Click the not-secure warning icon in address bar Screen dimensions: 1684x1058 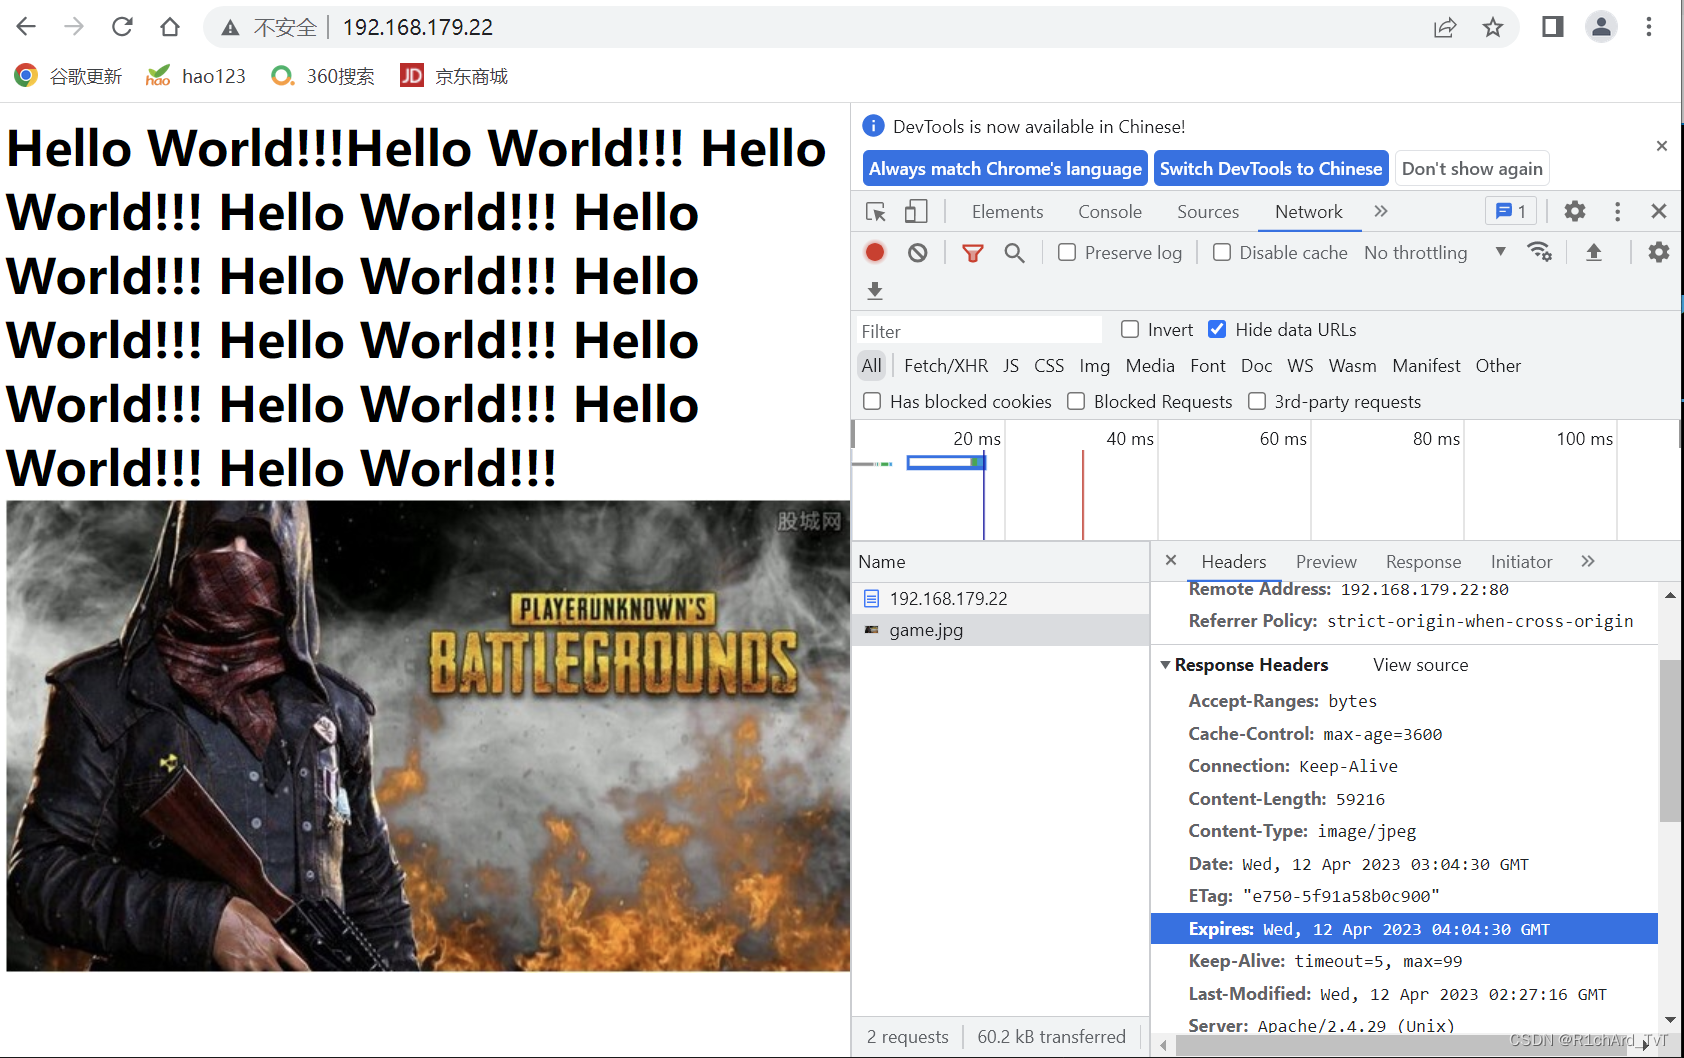tap(231, 28)
